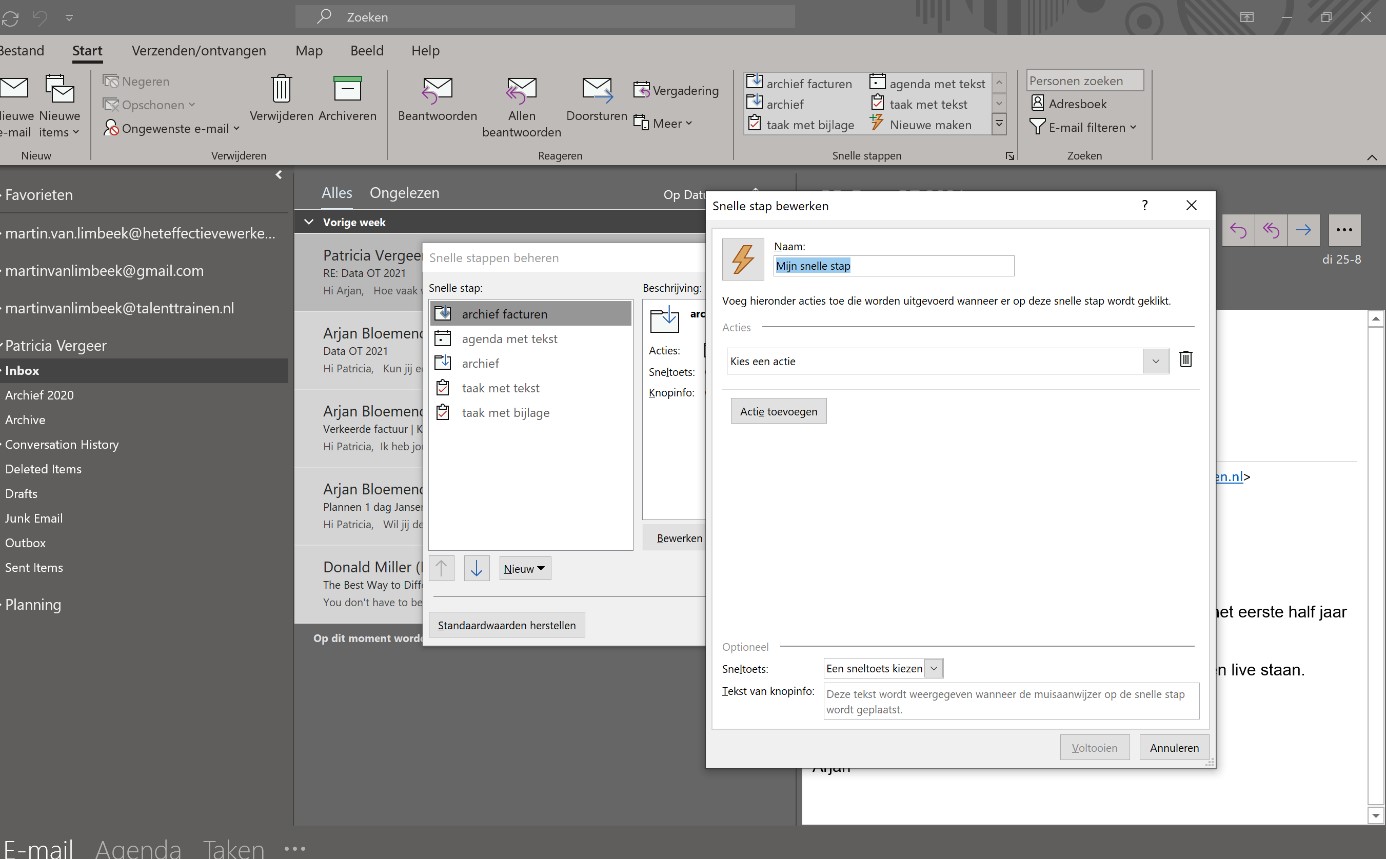The height and width of the screenshot is (859, 1386).
Task: Collapse the ribbon with the chevron
Action: click(x=1371, y=156)
